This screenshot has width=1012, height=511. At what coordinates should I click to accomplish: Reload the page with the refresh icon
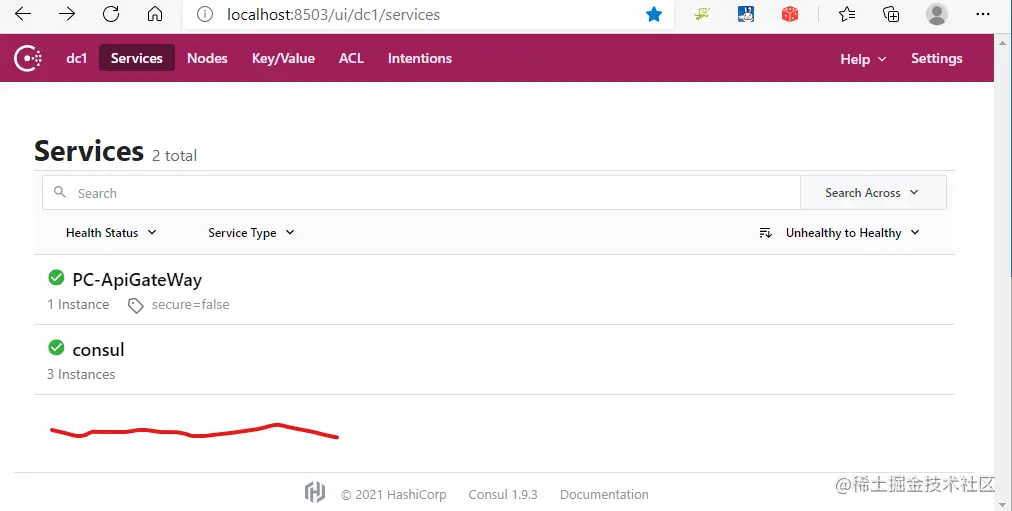click(x=111, y=14)
